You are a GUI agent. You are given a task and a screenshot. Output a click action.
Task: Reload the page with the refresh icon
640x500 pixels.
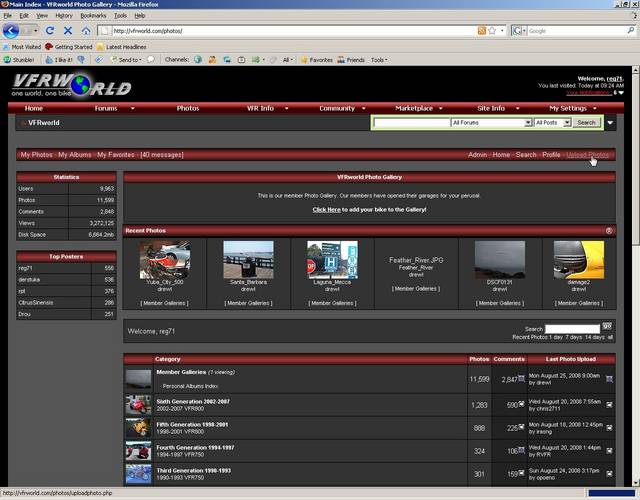(50, 31)
